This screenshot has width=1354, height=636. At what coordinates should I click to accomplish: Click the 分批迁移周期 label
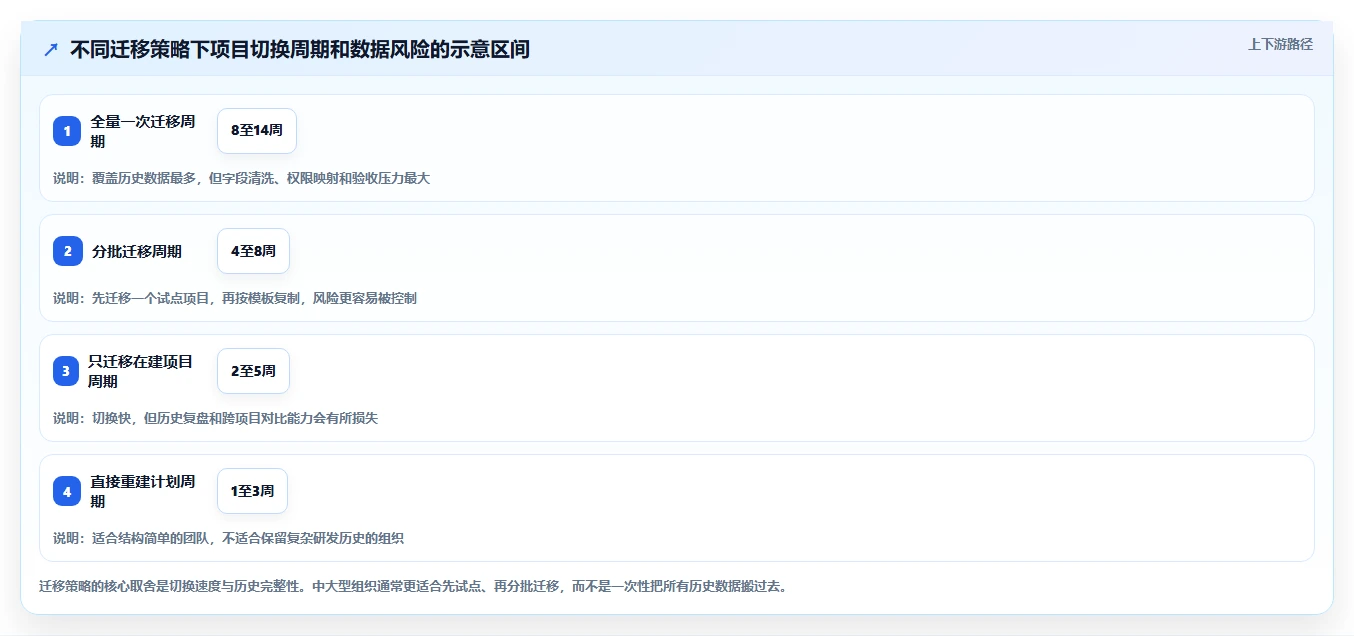[137, 251]
